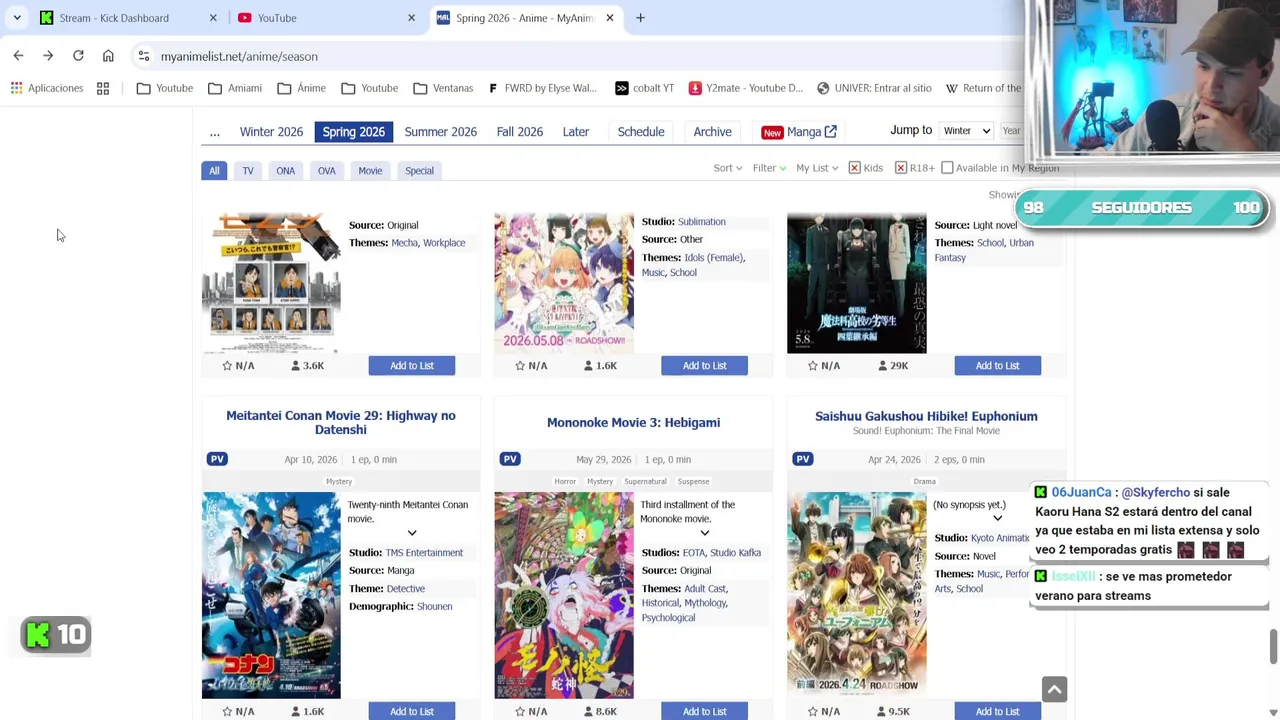Jump to top with the scroll-up arrow button
Viewport: 1280px width, 720px height.
click(1054, 689)
